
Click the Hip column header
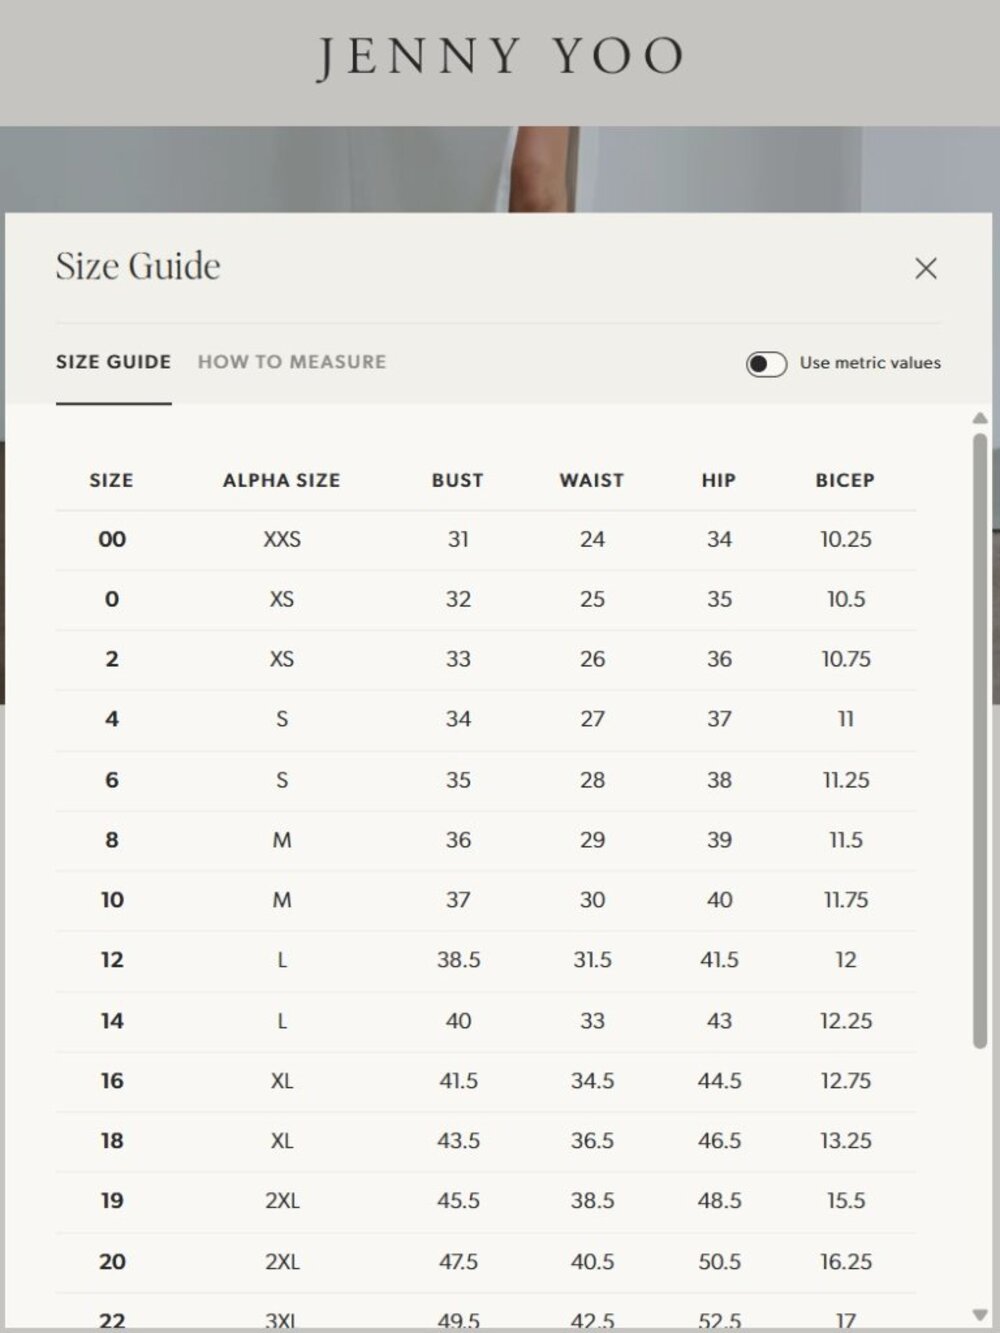coord(719,480)
